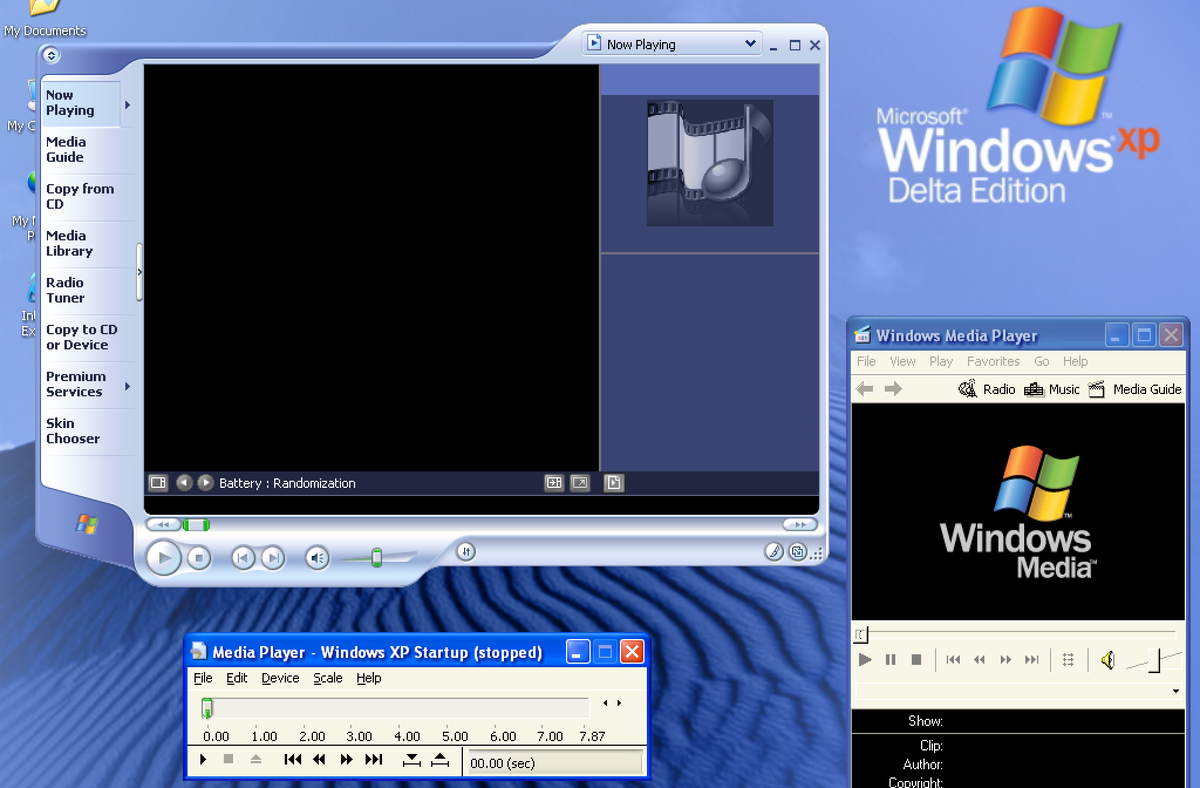Select the next visualization arrow
The height and width of the screenshot is (788, 1200).
[x=205, y=482]
